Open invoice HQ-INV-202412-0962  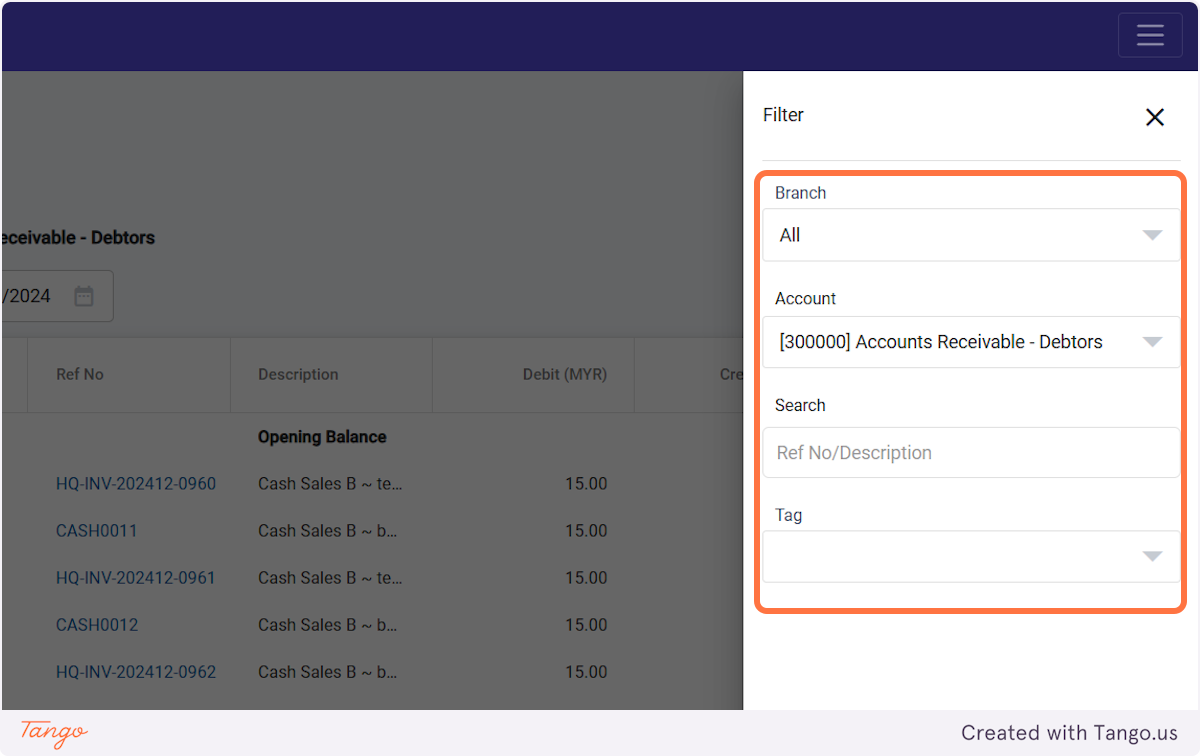click(x=136, y=672)
